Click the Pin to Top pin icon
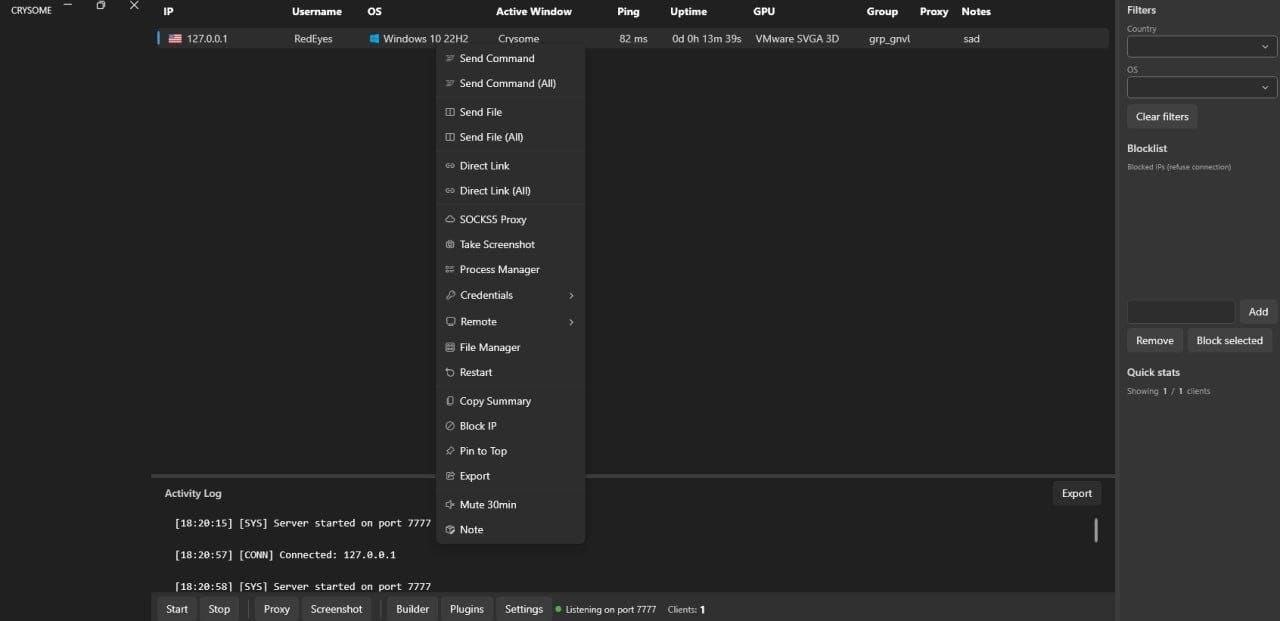The height and width of the screenshot is (621, 1280). click(450, 452)
